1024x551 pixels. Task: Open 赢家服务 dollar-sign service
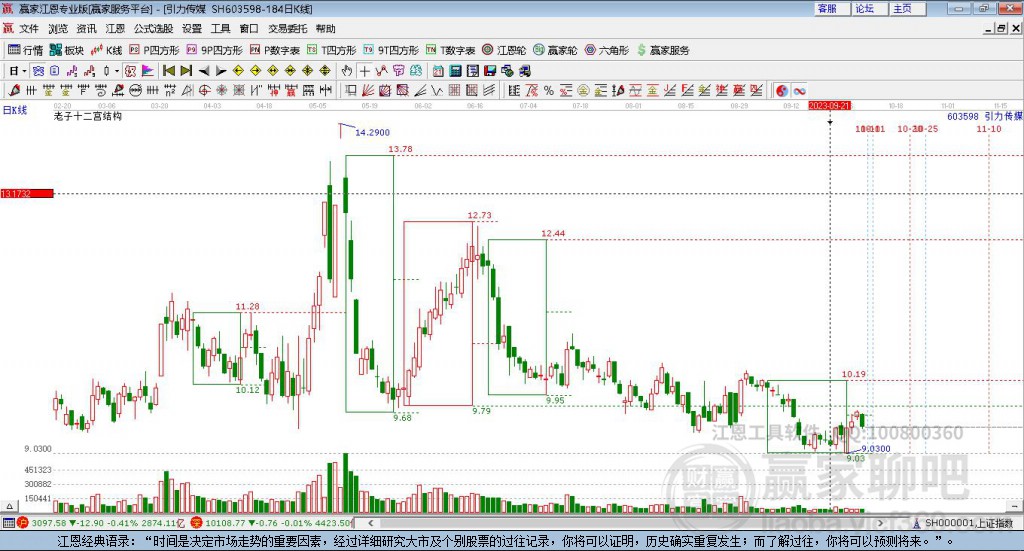663,50
